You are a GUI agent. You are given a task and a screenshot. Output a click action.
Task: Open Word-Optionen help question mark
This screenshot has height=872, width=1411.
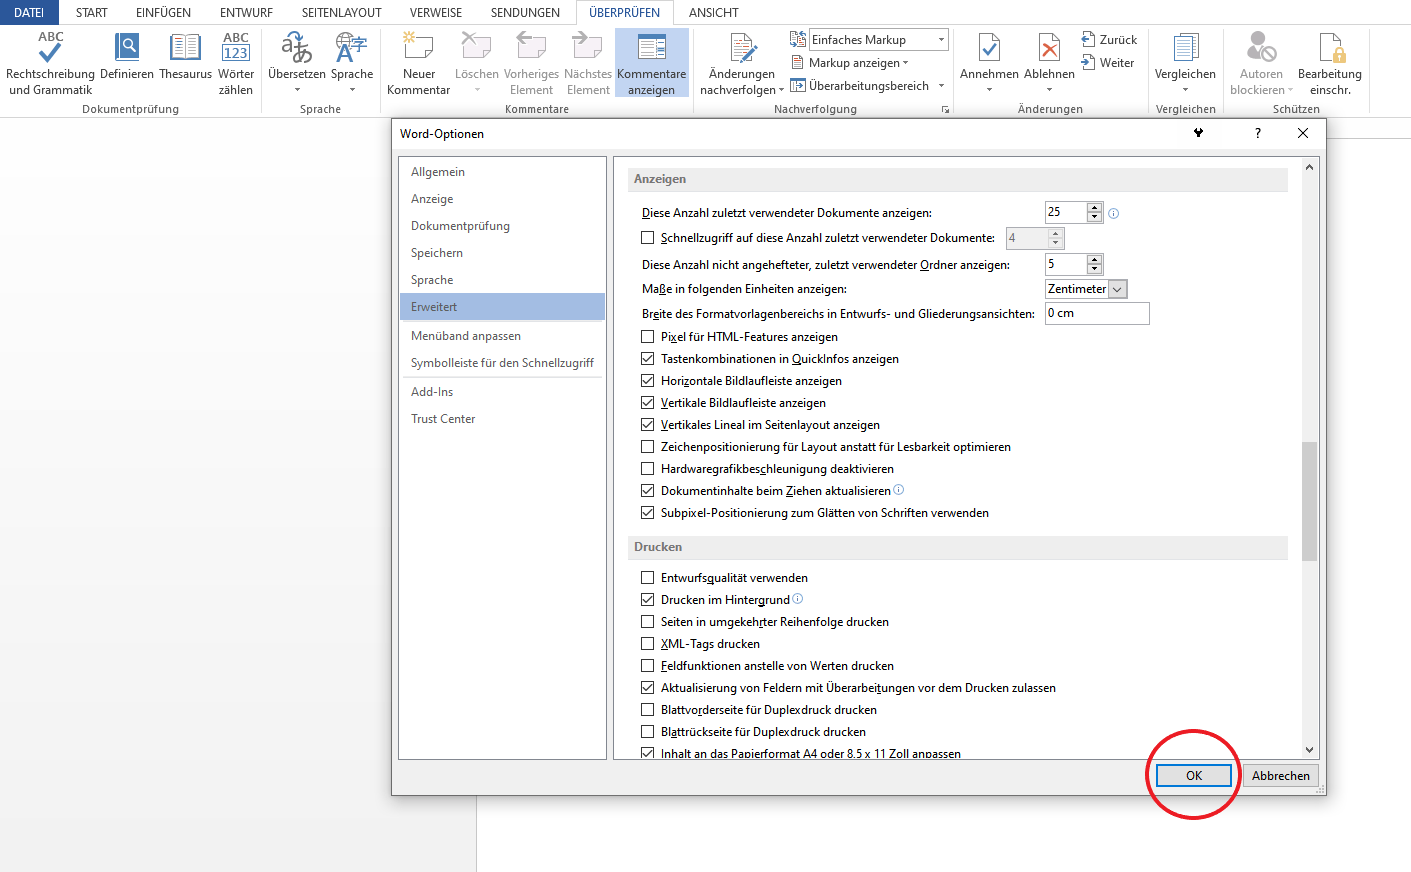point(1257,133)
